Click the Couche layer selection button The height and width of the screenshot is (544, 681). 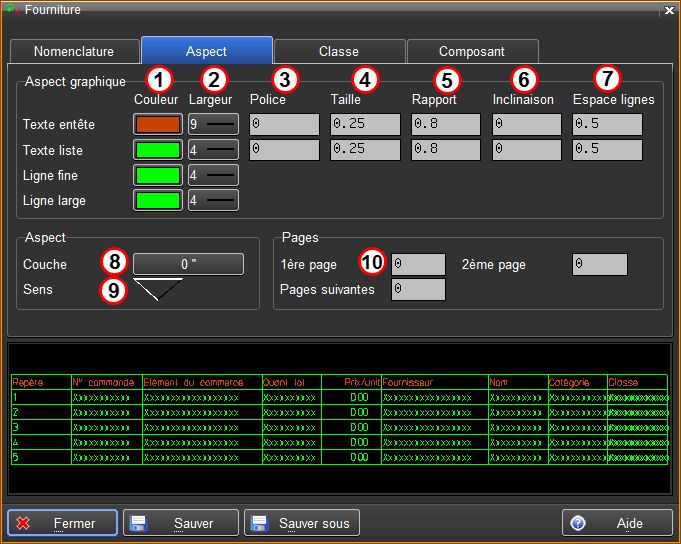[189, 264]
